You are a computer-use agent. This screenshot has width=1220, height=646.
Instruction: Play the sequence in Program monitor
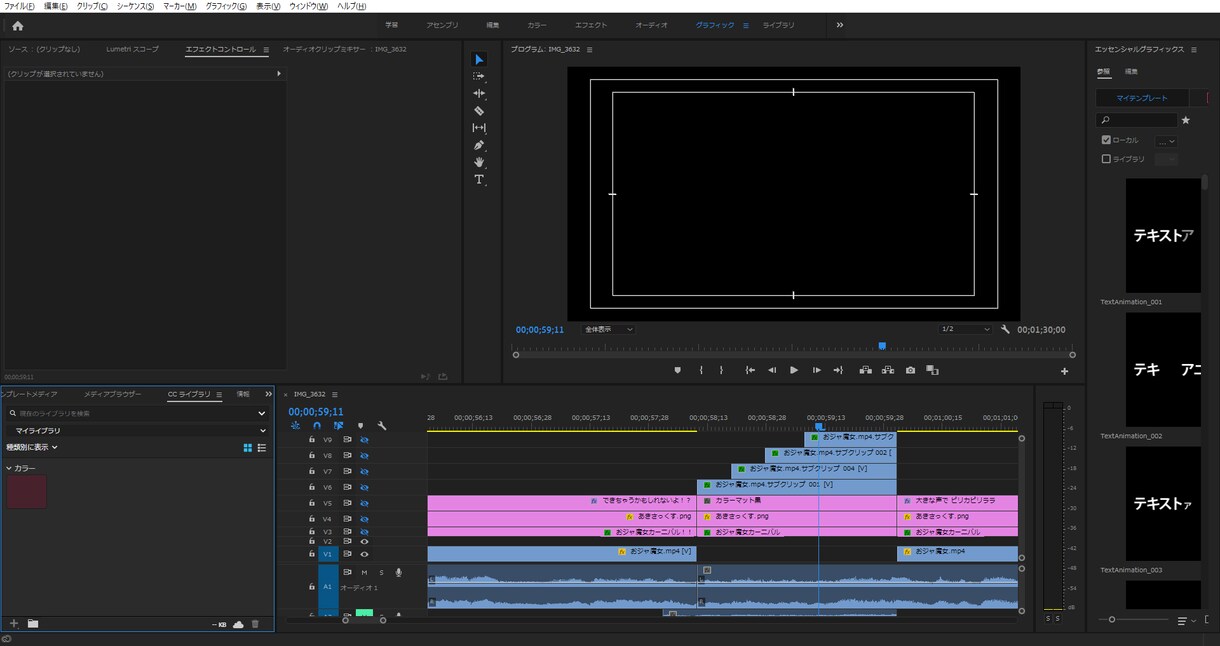tap(794, 370)
